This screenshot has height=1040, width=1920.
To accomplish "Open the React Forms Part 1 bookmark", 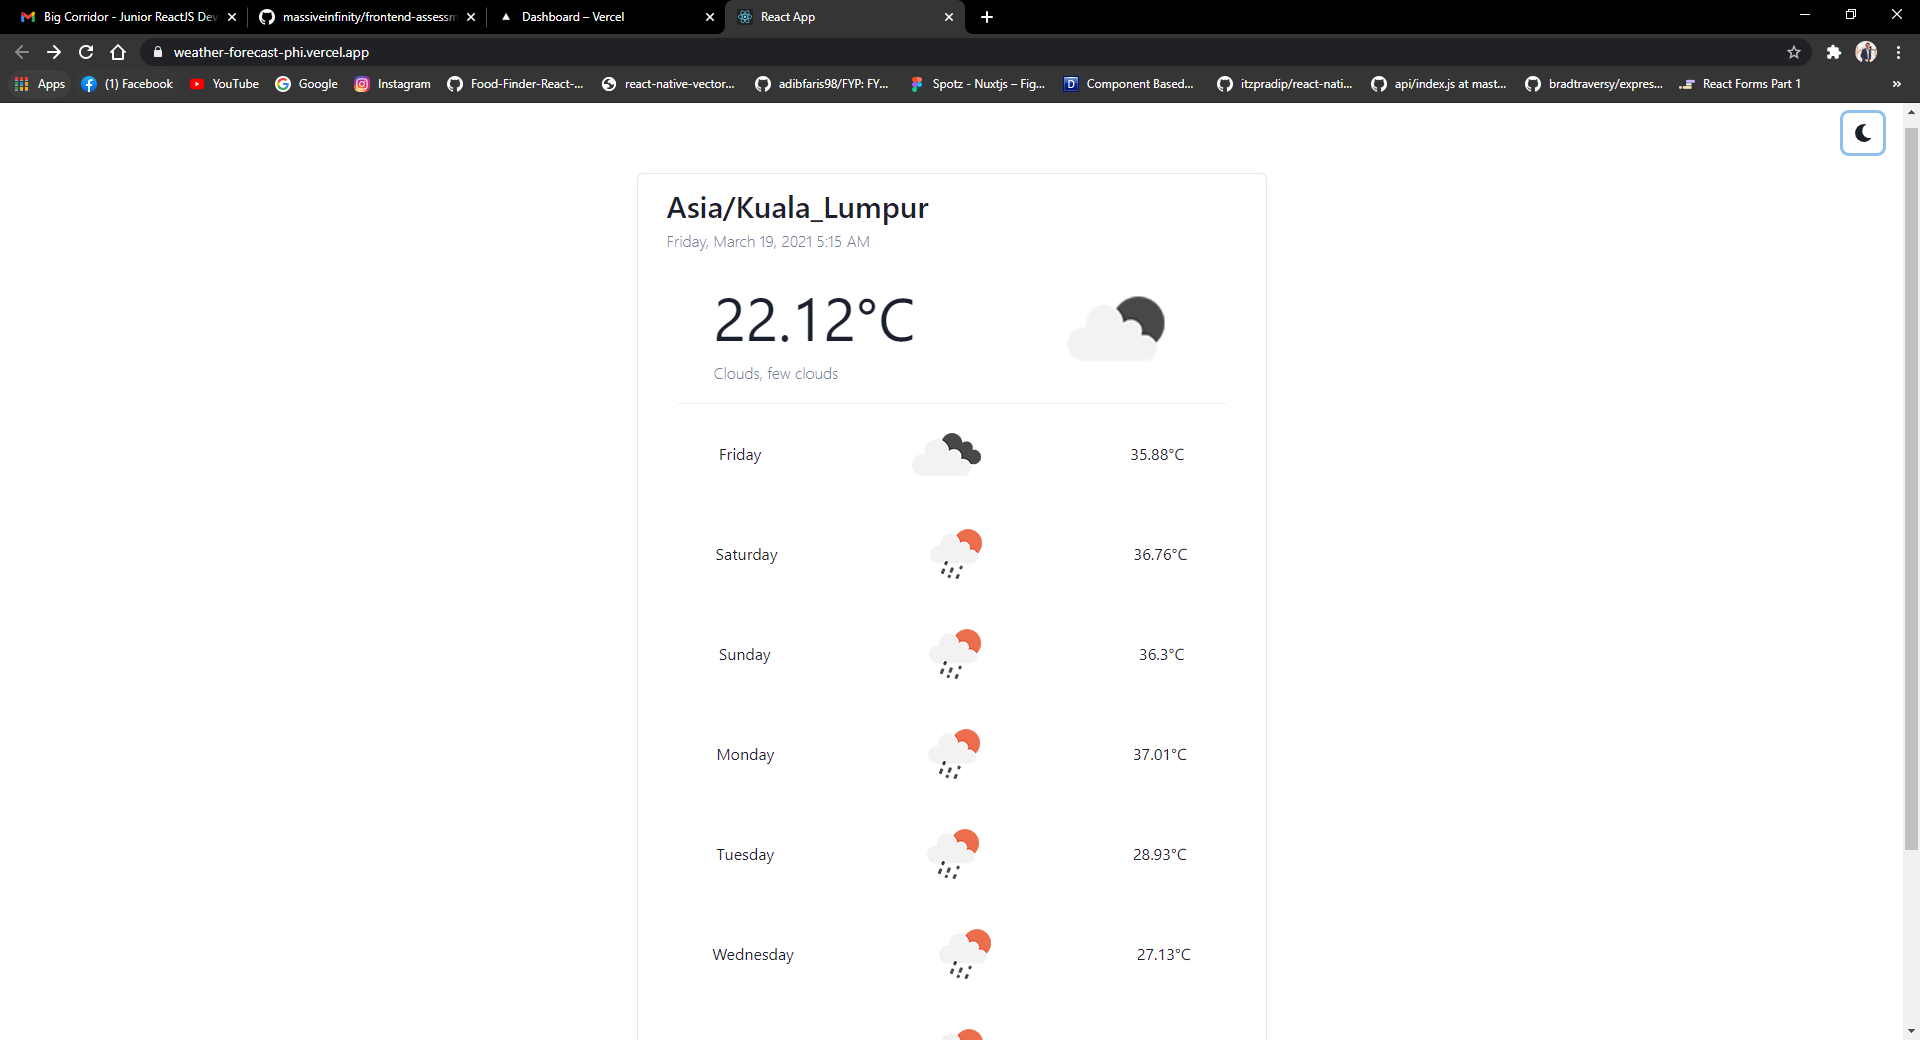I will coord(1740,84).
